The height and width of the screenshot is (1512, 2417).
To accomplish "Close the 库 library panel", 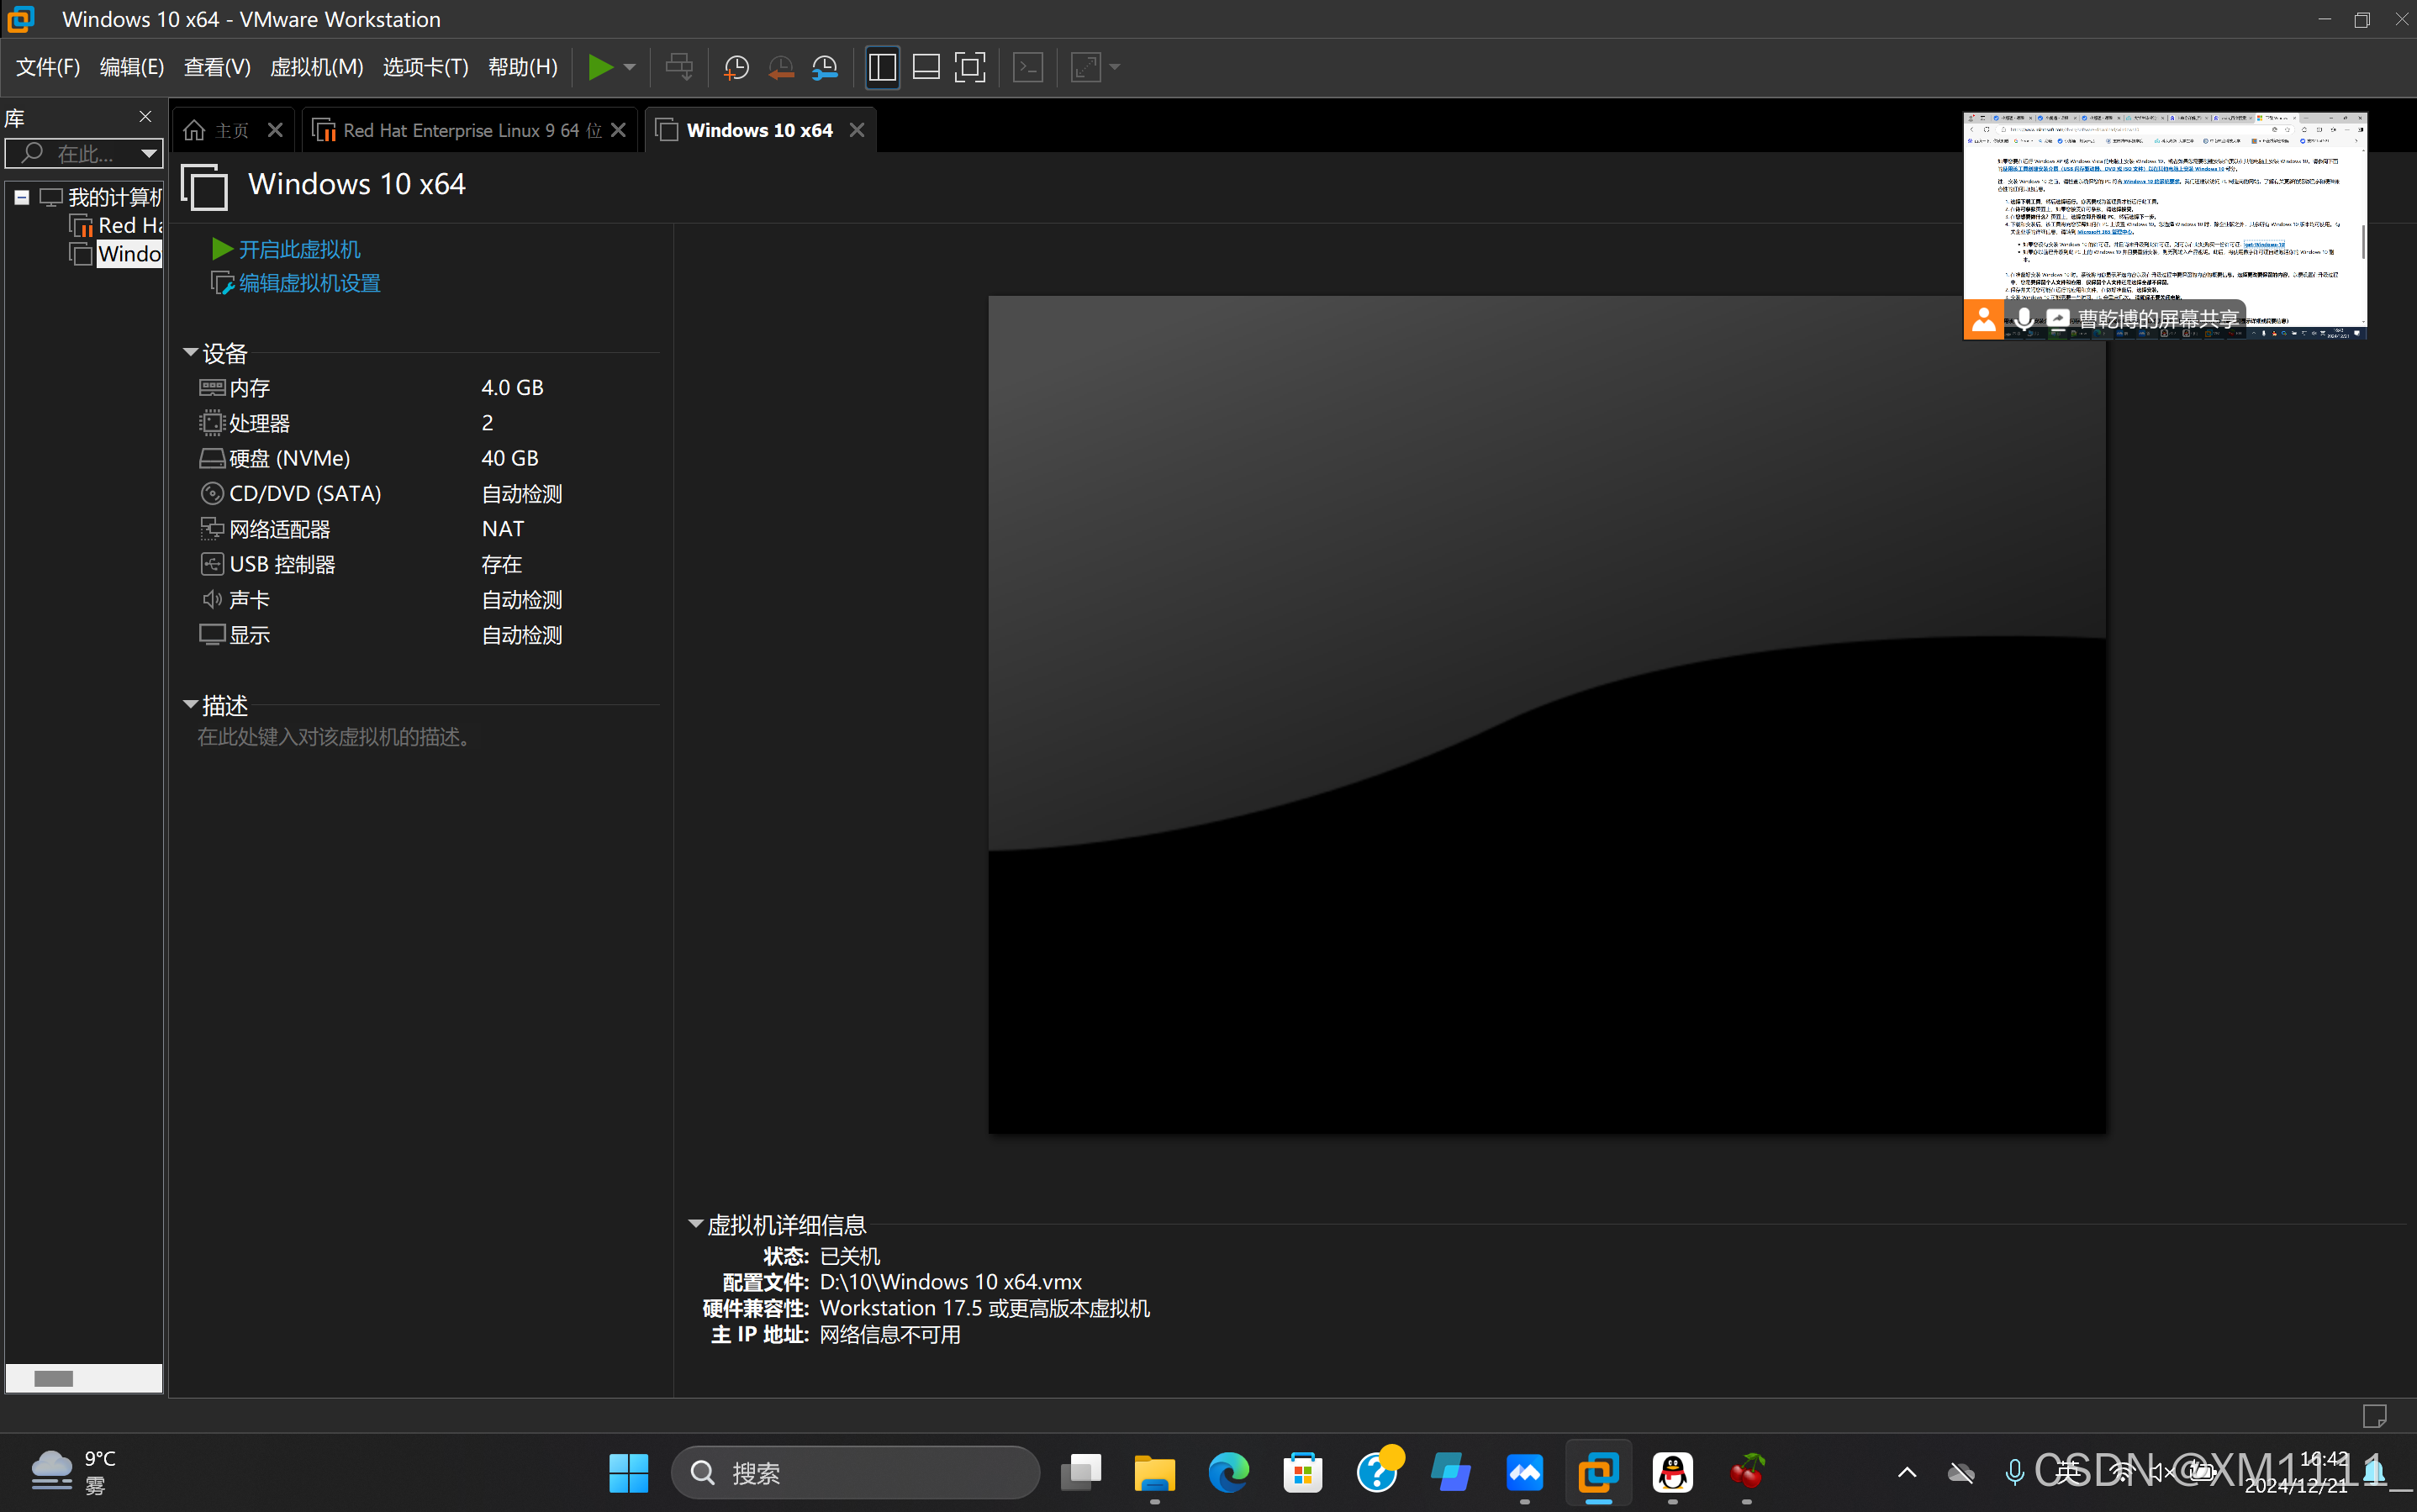I will 146,117.
